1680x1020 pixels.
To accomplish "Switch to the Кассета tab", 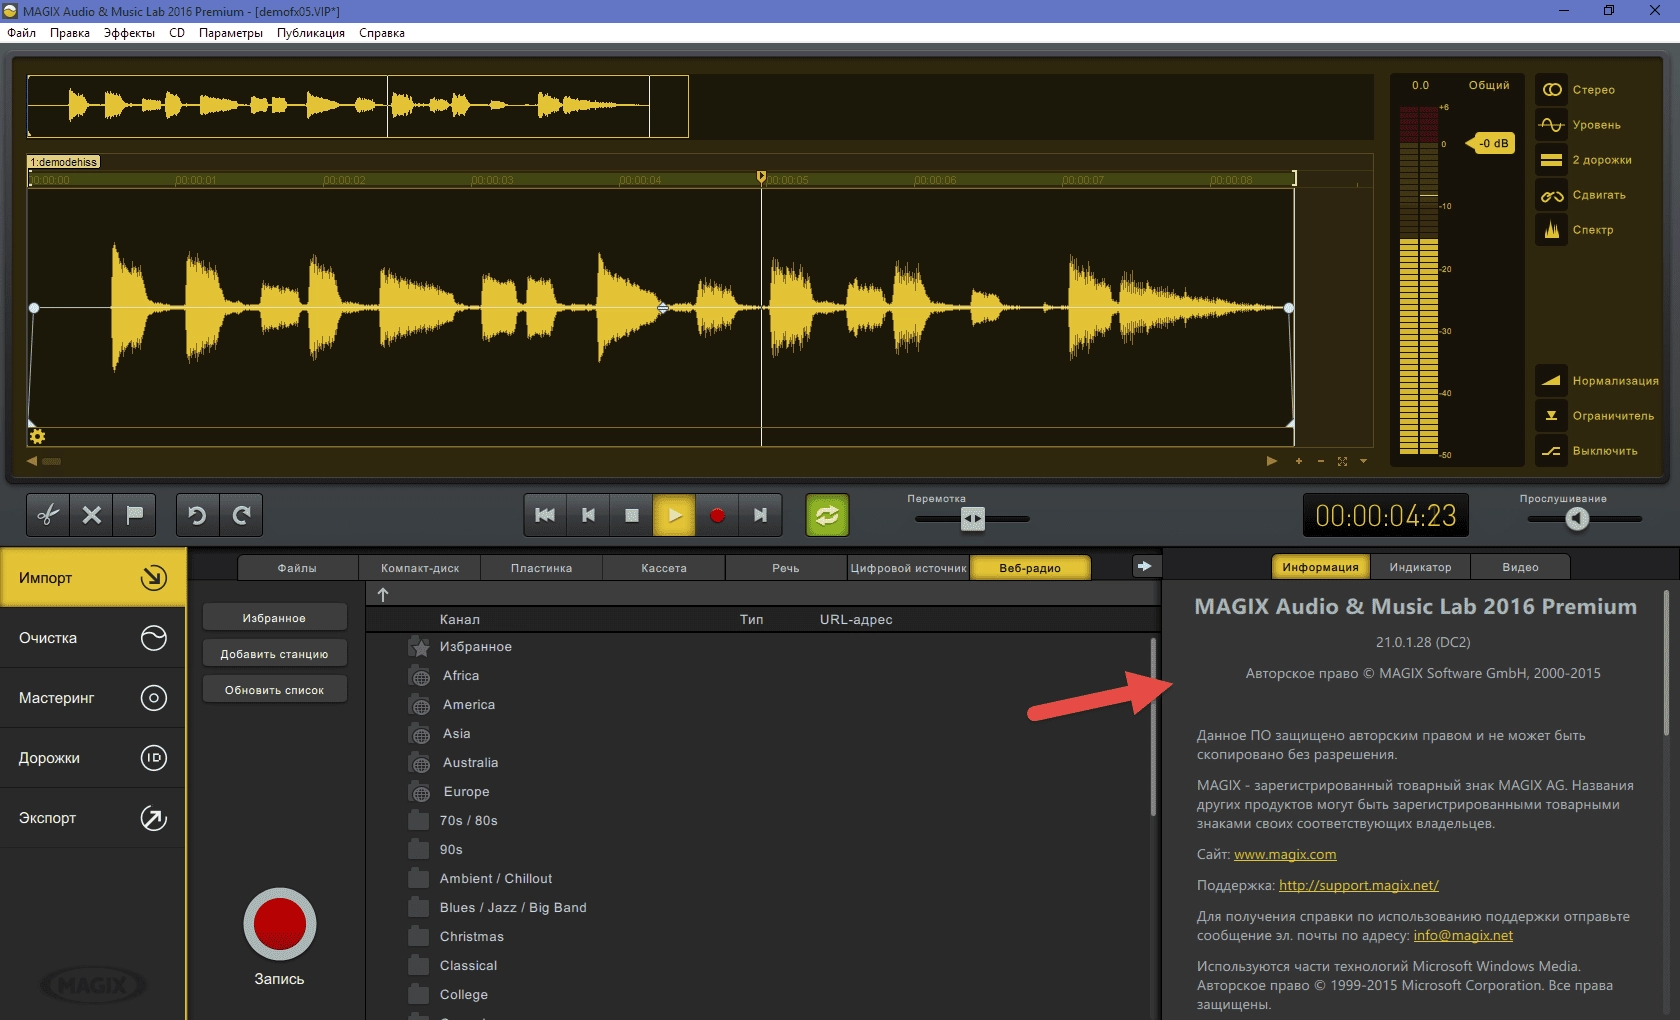I will [664, 568].
